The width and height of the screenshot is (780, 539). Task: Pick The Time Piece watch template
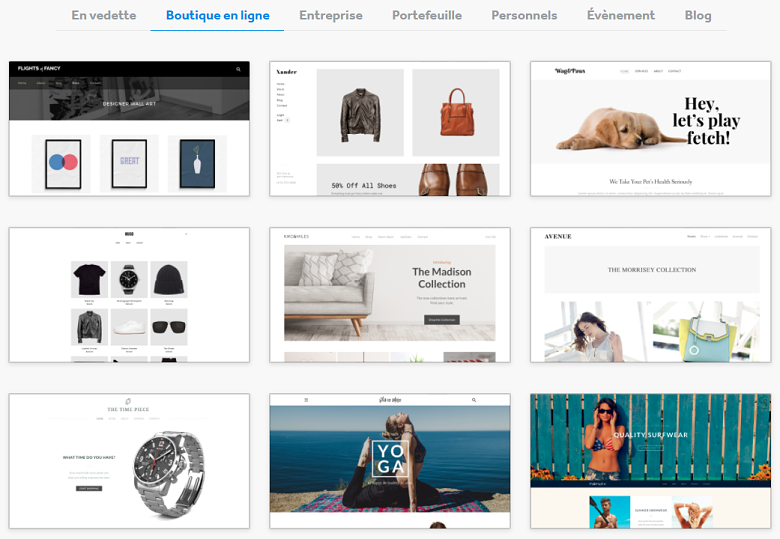pyautogui.click(x=129, y=461)
